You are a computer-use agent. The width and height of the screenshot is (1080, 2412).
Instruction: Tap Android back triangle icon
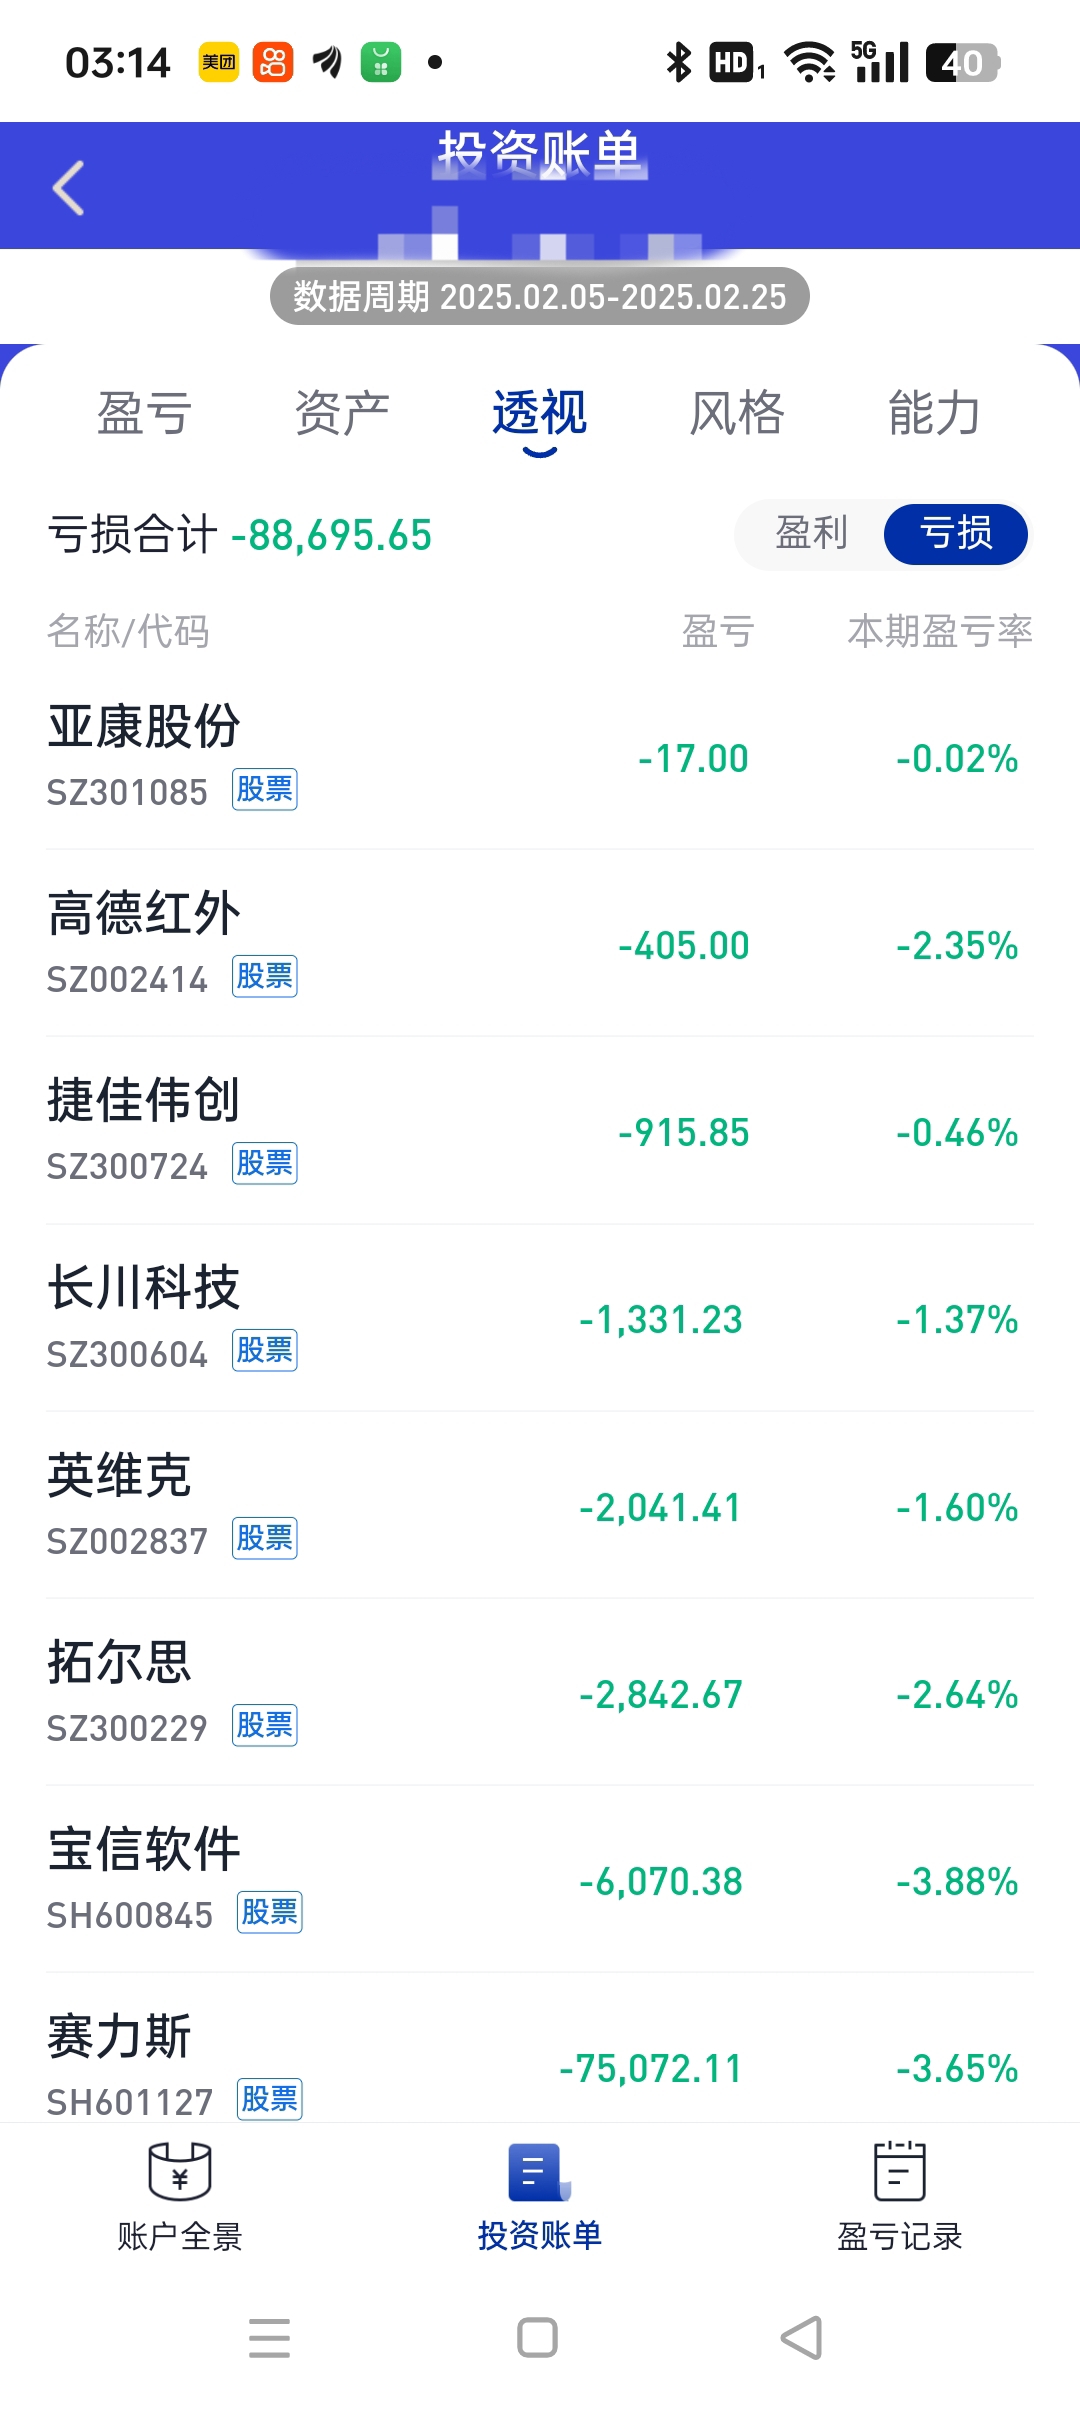pos(802,2338)
